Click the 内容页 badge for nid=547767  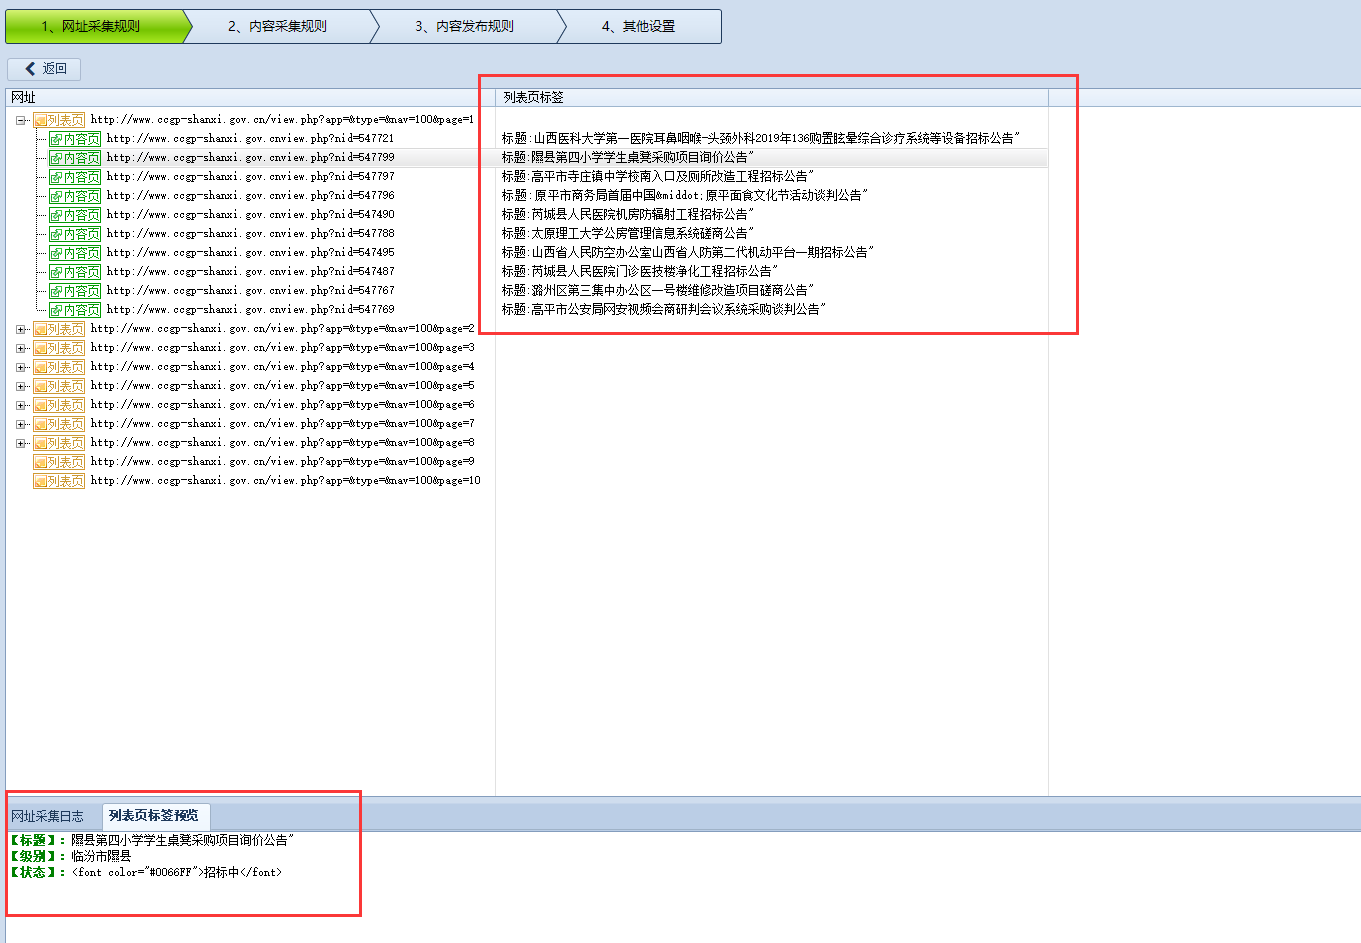pyautogui.click(x=75, y=291)
